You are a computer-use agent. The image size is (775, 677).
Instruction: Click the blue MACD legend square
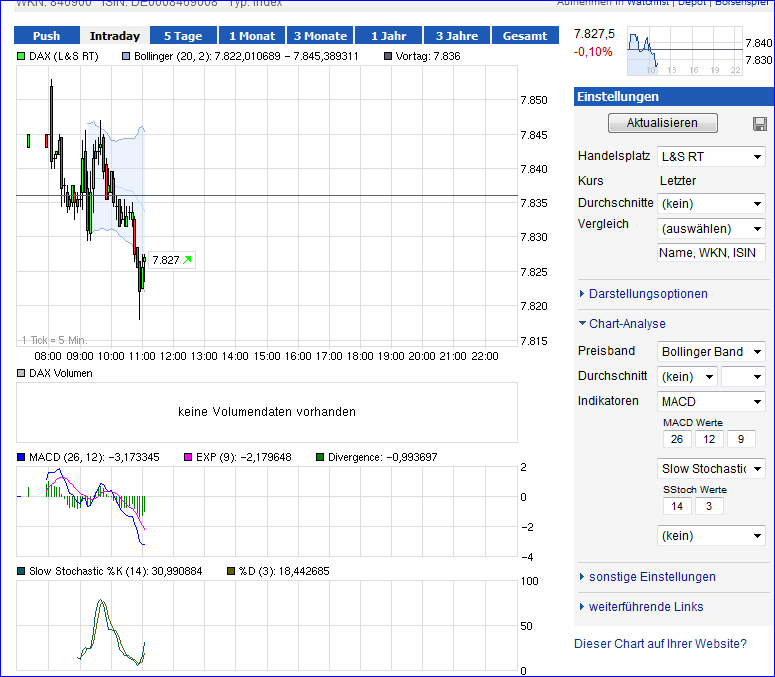pos(21,457)
